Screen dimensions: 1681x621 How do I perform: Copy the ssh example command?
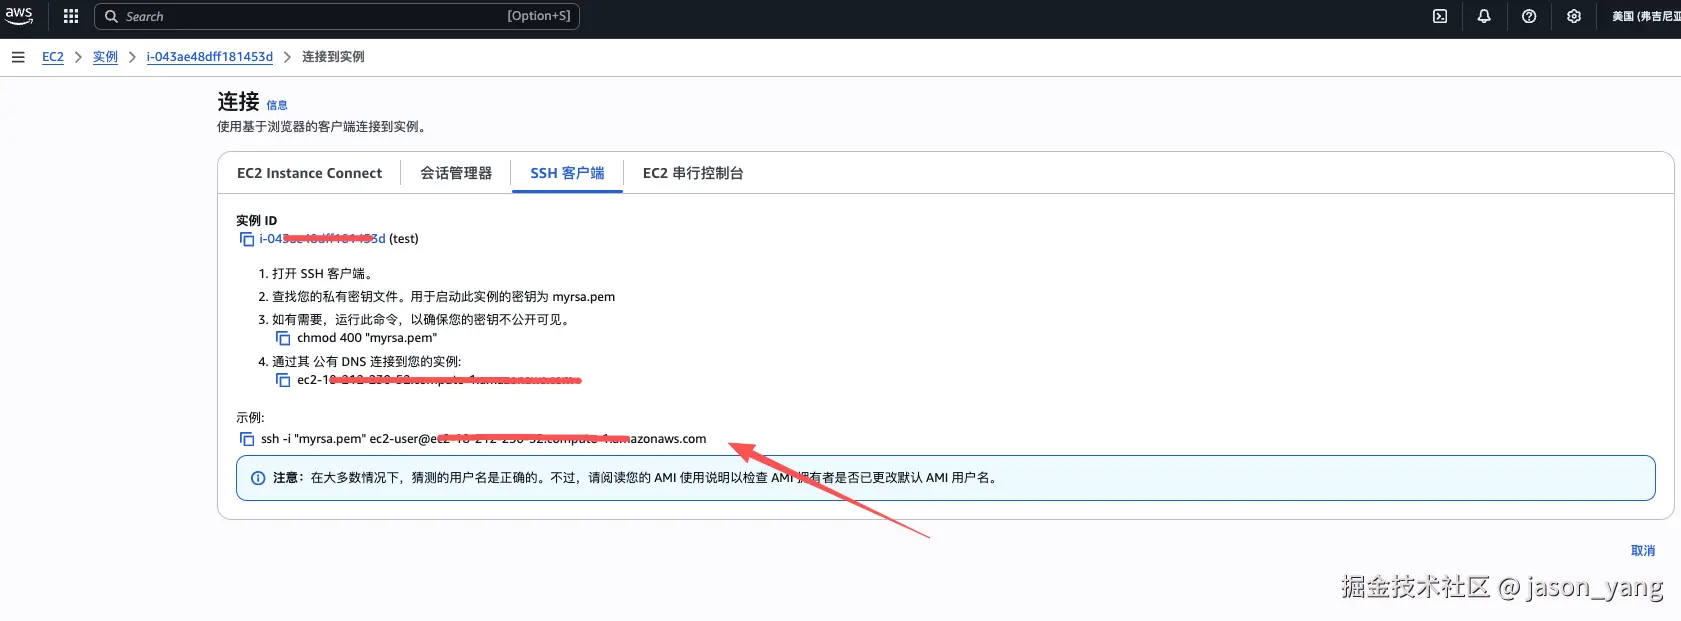click(x=247, y=439)
